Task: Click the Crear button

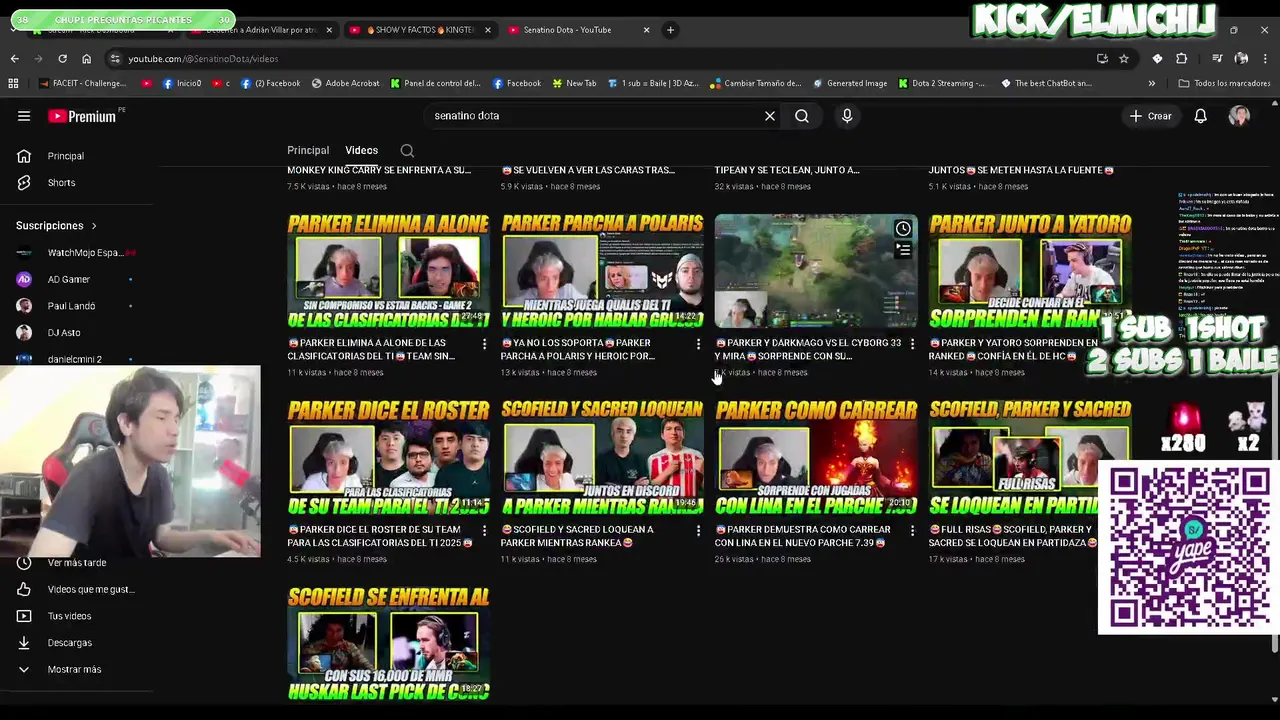Action: click(1150, 116)
